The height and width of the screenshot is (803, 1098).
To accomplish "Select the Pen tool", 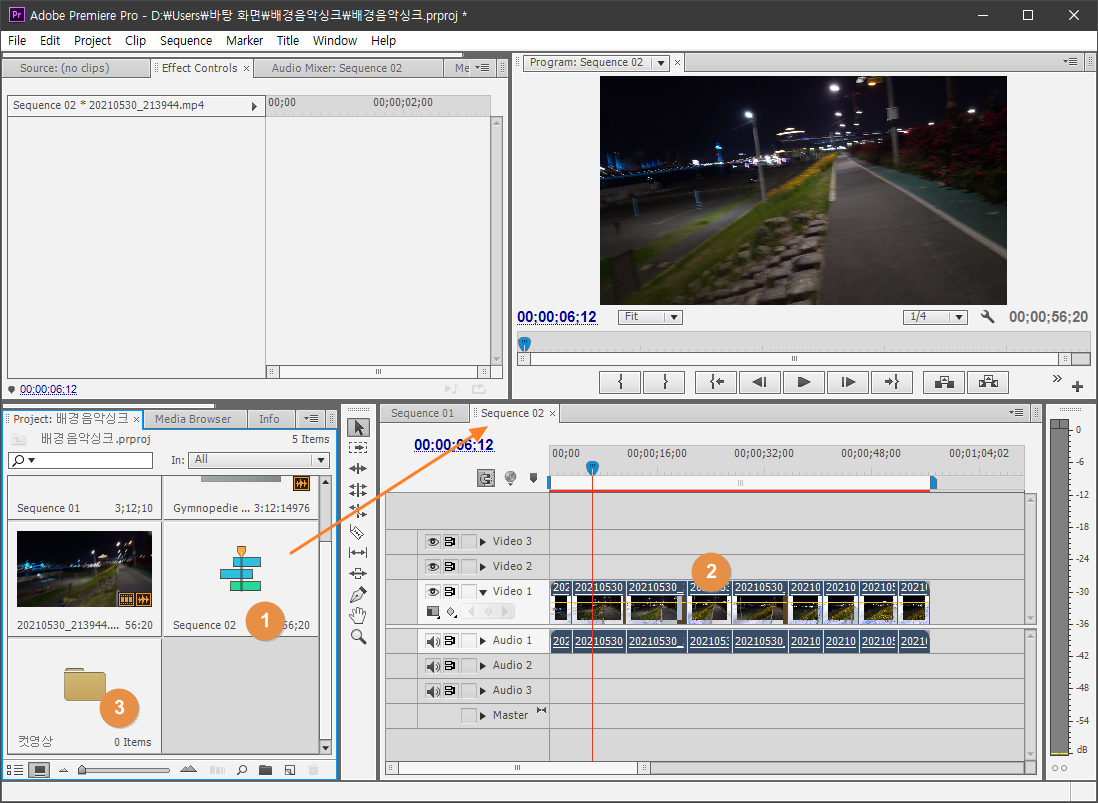I will tap(357, 594).
